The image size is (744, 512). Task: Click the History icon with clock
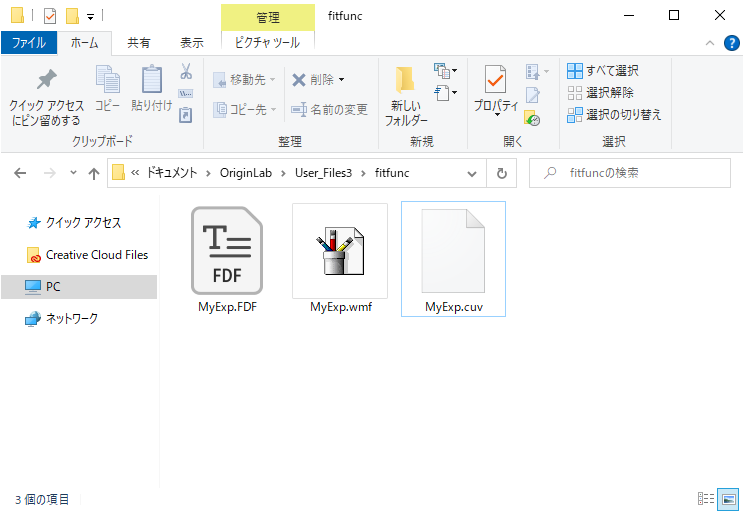tap(532, 118)
